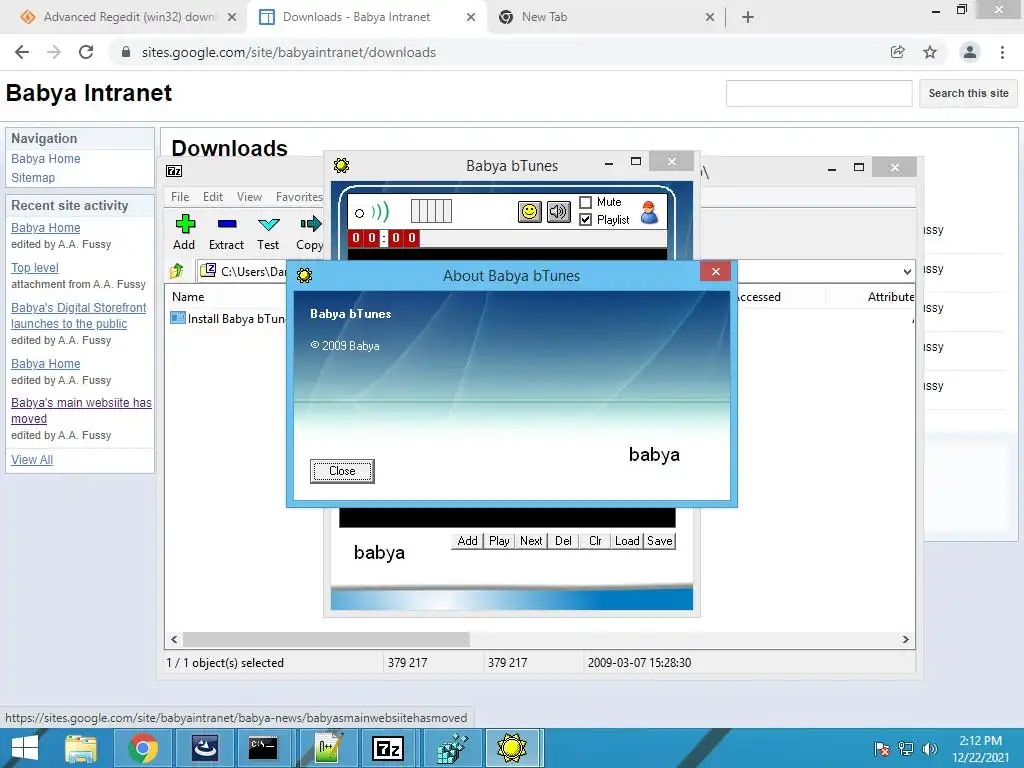Screen dimensions: 1024x768
Task: Open the 7-Zip Edit menu
Action: click(213, 197)
